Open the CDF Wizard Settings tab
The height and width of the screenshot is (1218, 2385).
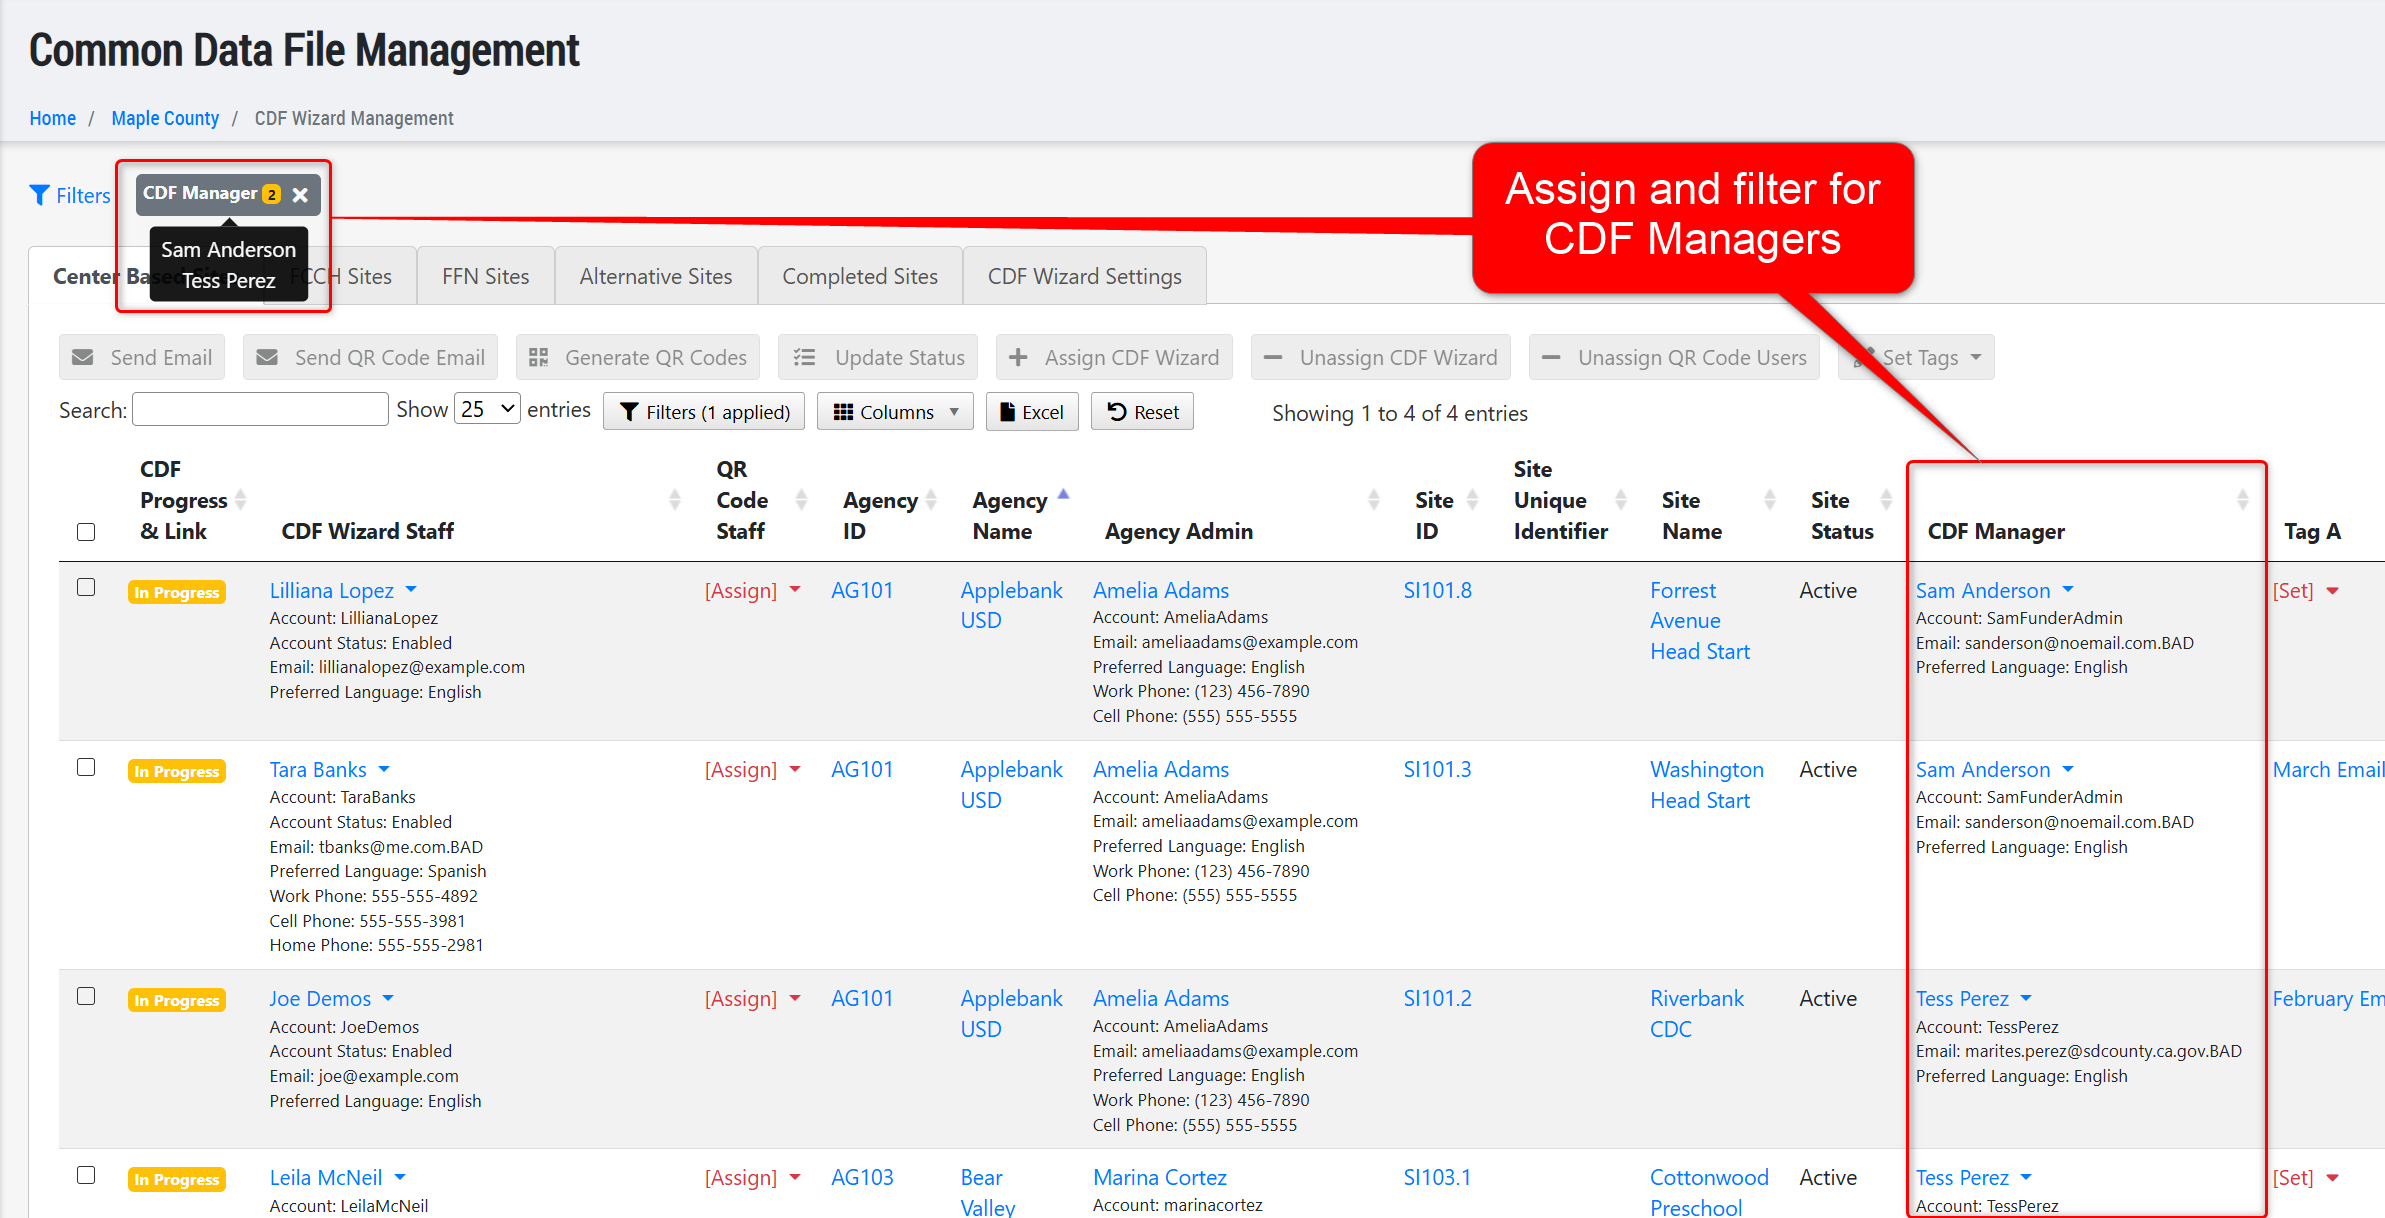(1084, 276)
